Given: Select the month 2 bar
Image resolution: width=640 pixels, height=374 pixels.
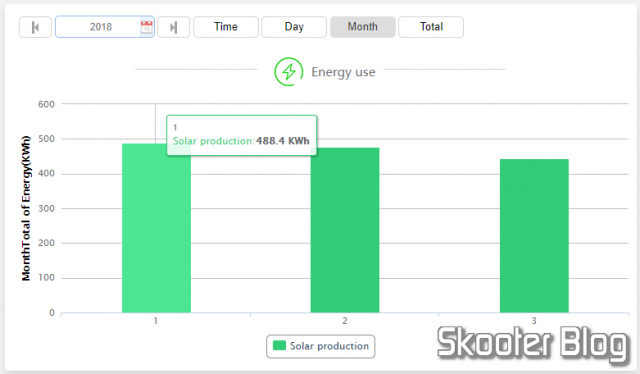Looking at the screenshot, I should [345, 230].
